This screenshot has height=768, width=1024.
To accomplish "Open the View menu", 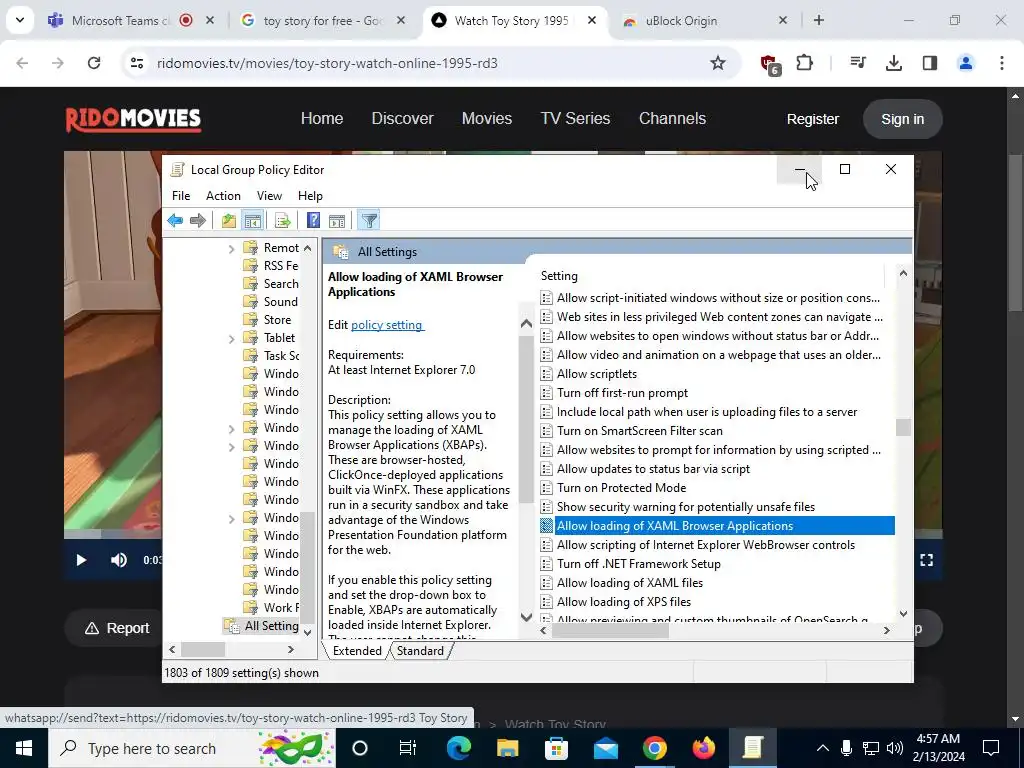I will [269, 196].
